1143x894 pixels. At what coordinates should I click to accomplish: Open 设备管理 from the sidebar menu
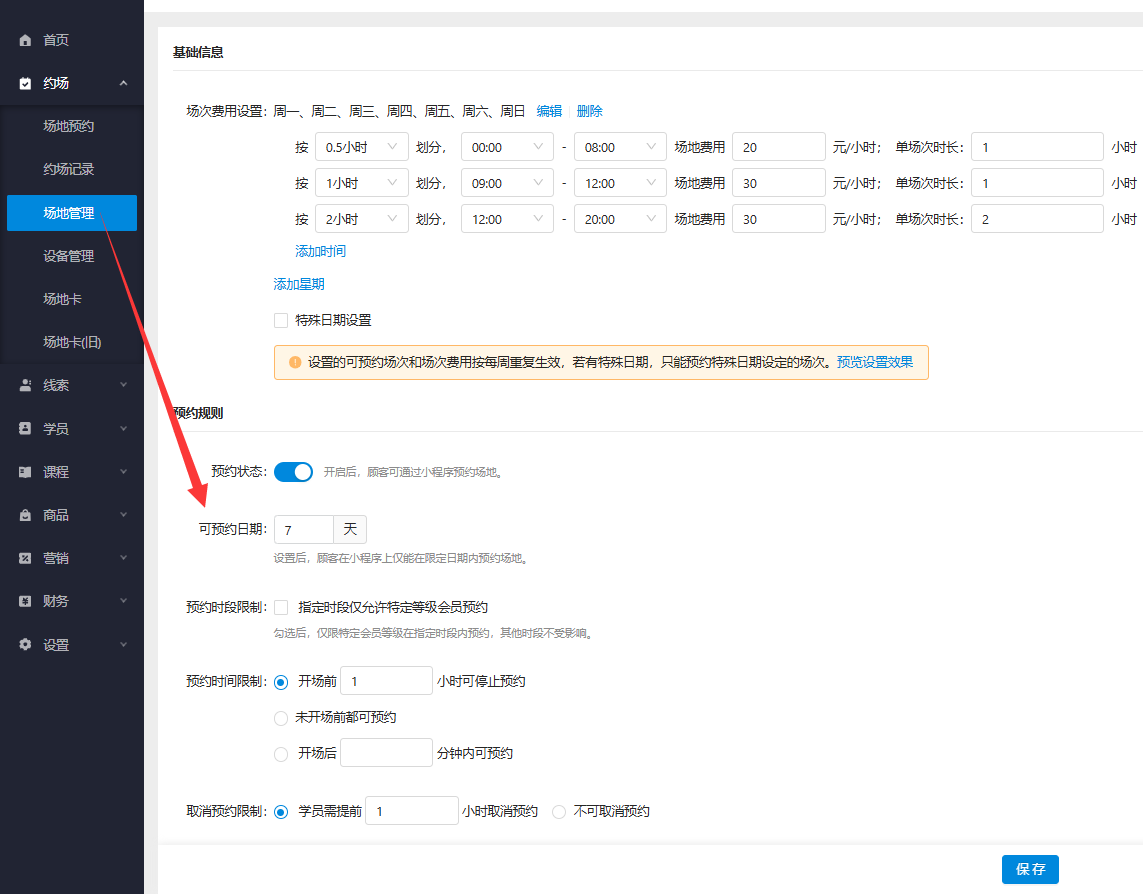tap(72, 255)
